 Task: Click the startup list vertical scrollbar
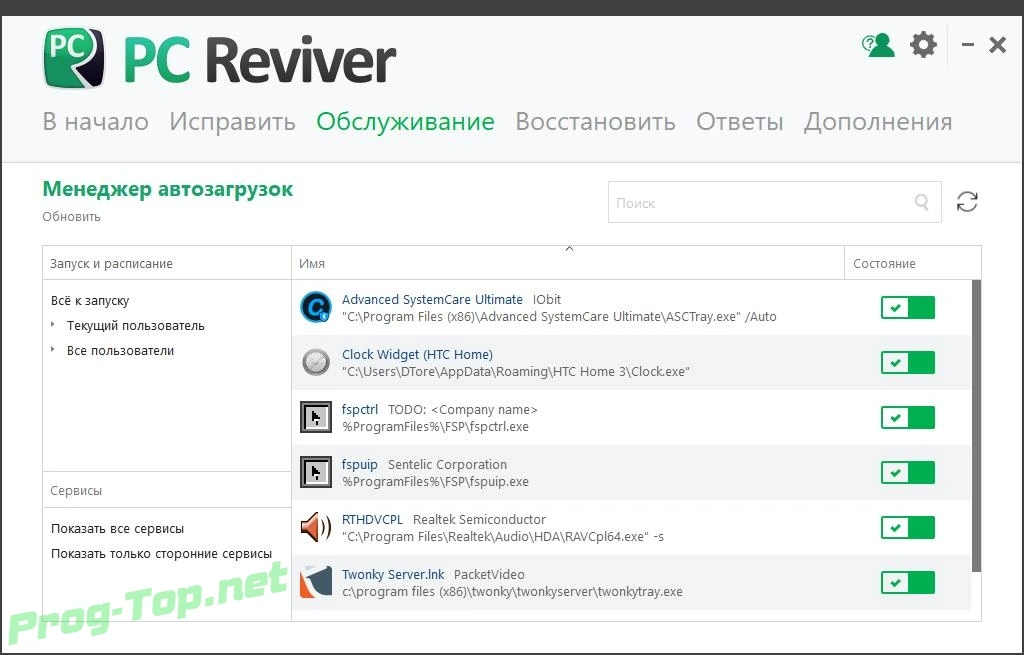pyautogui.click(x=976, y=426)
